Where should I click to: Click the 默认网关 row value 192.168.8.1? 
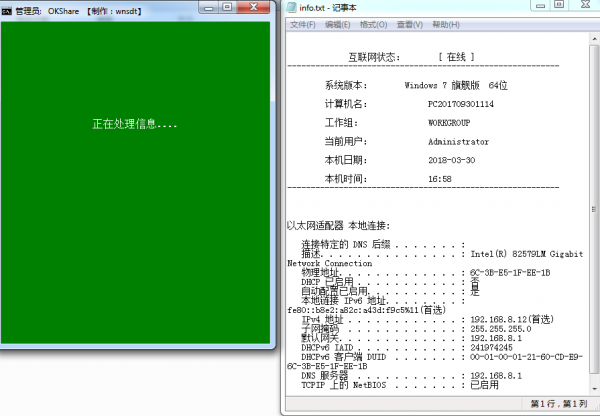pos(496,338)
